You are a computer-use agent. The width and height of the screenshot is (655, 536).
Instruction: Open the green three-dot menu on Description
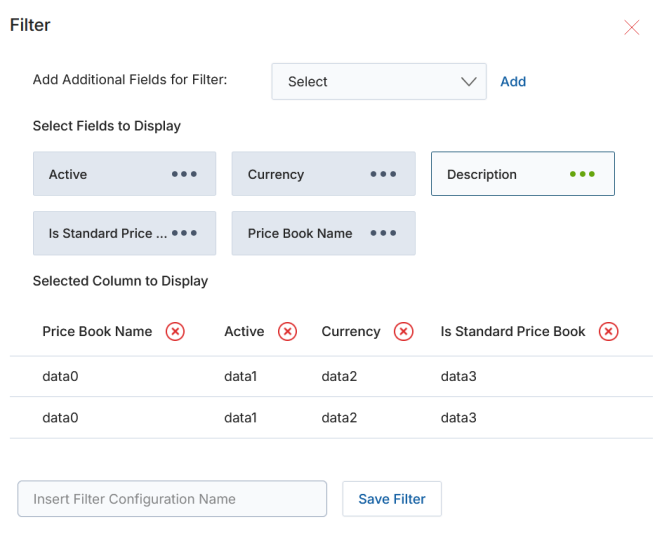582,174
